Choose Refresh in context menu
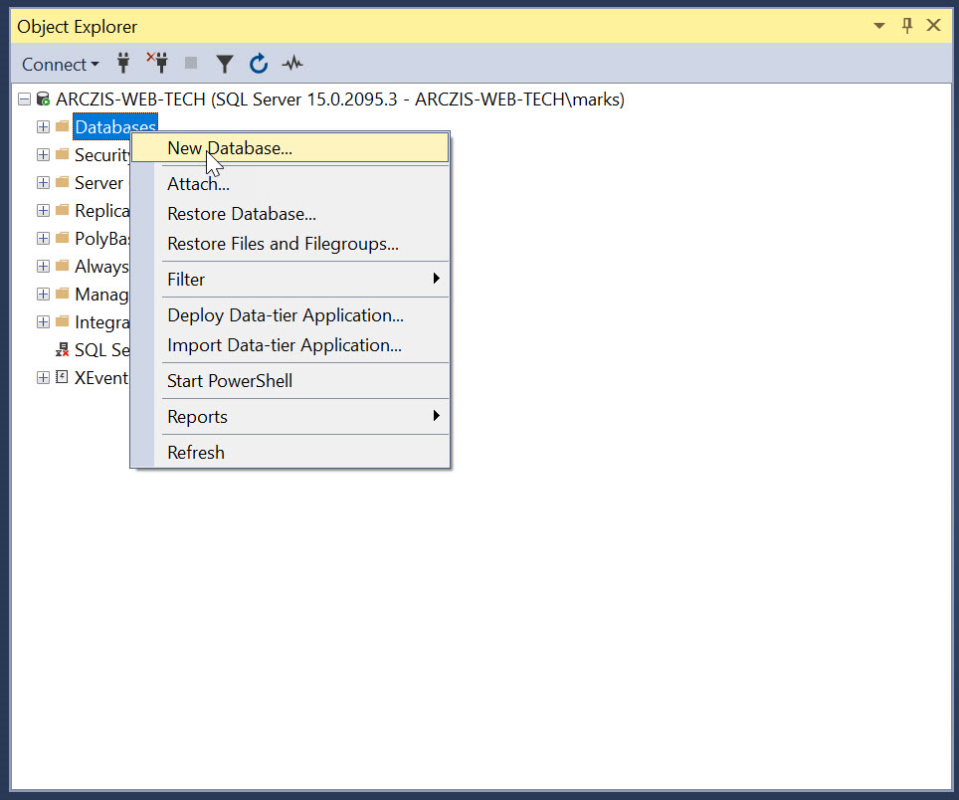Image resolution: width=959 pixels, height=800 pixels. [291, 453]
